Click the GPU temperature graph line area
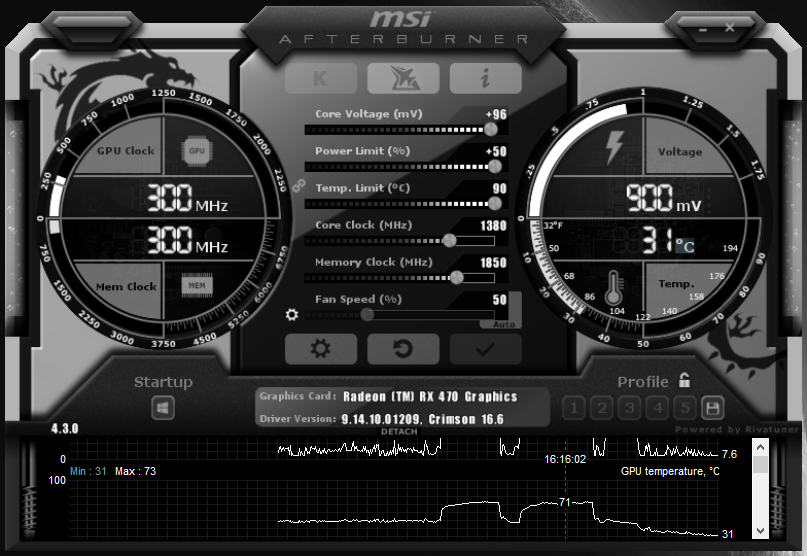The image size is (807, 556). [x=394, y=512]
